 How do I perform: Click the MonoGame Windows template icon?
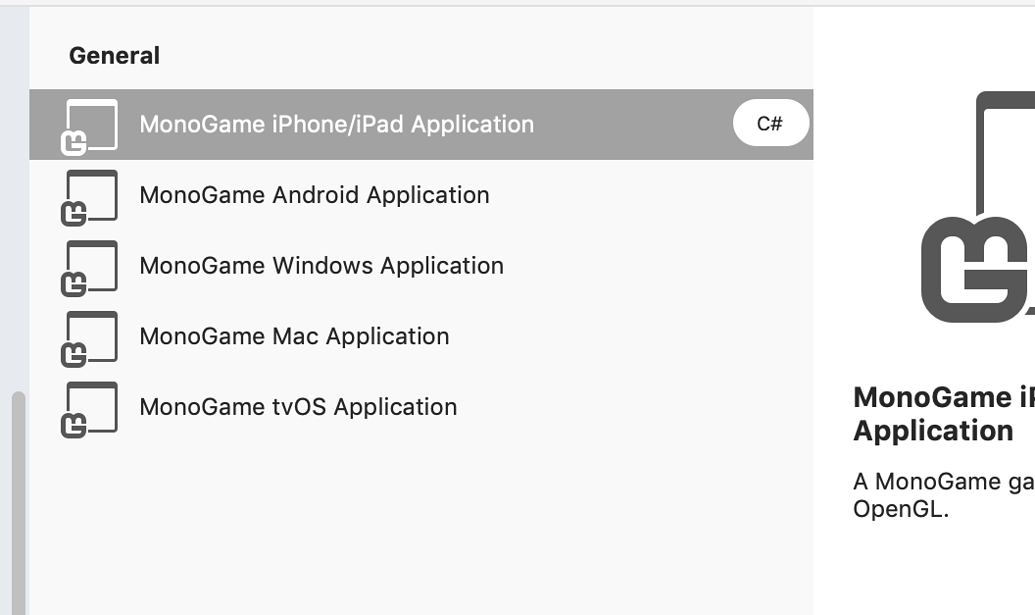click(89, 268)
